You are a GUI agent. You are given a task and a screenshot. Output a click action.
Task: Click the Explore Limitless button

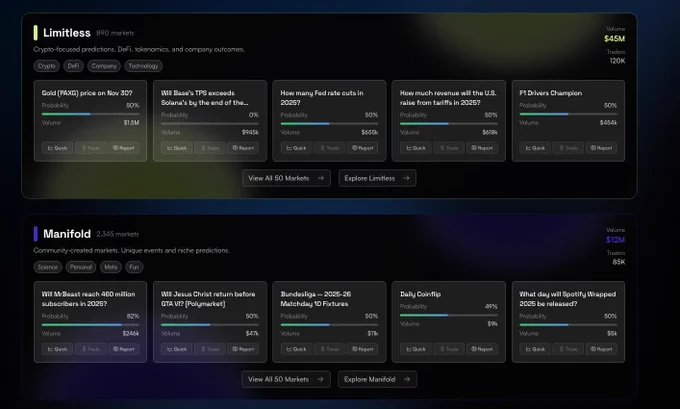coord(377,178)
